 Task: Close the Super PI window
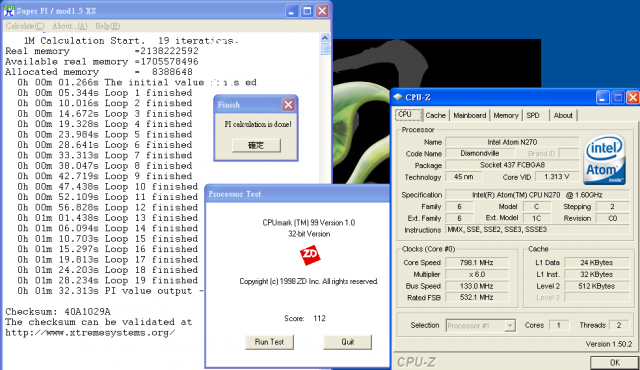pos(322,11)
